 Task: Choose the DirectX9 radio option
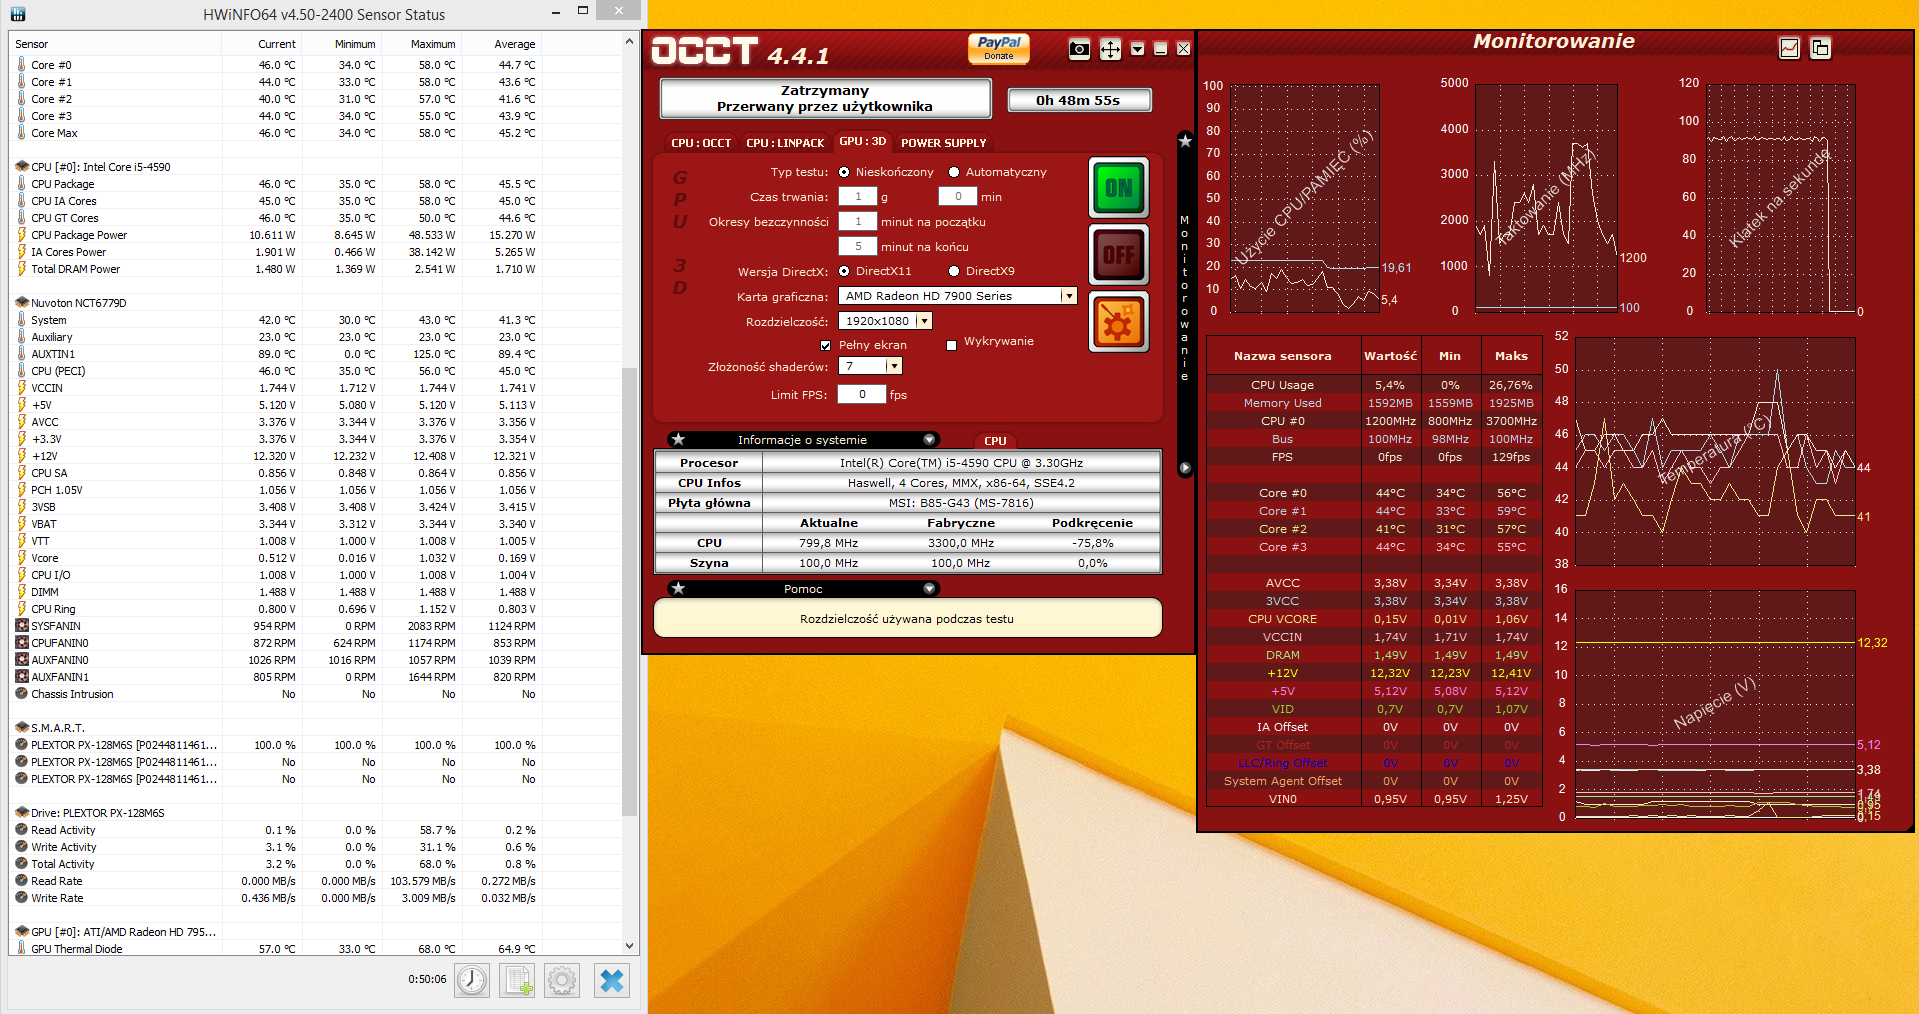pyautogui.click(x=954, y=271)
